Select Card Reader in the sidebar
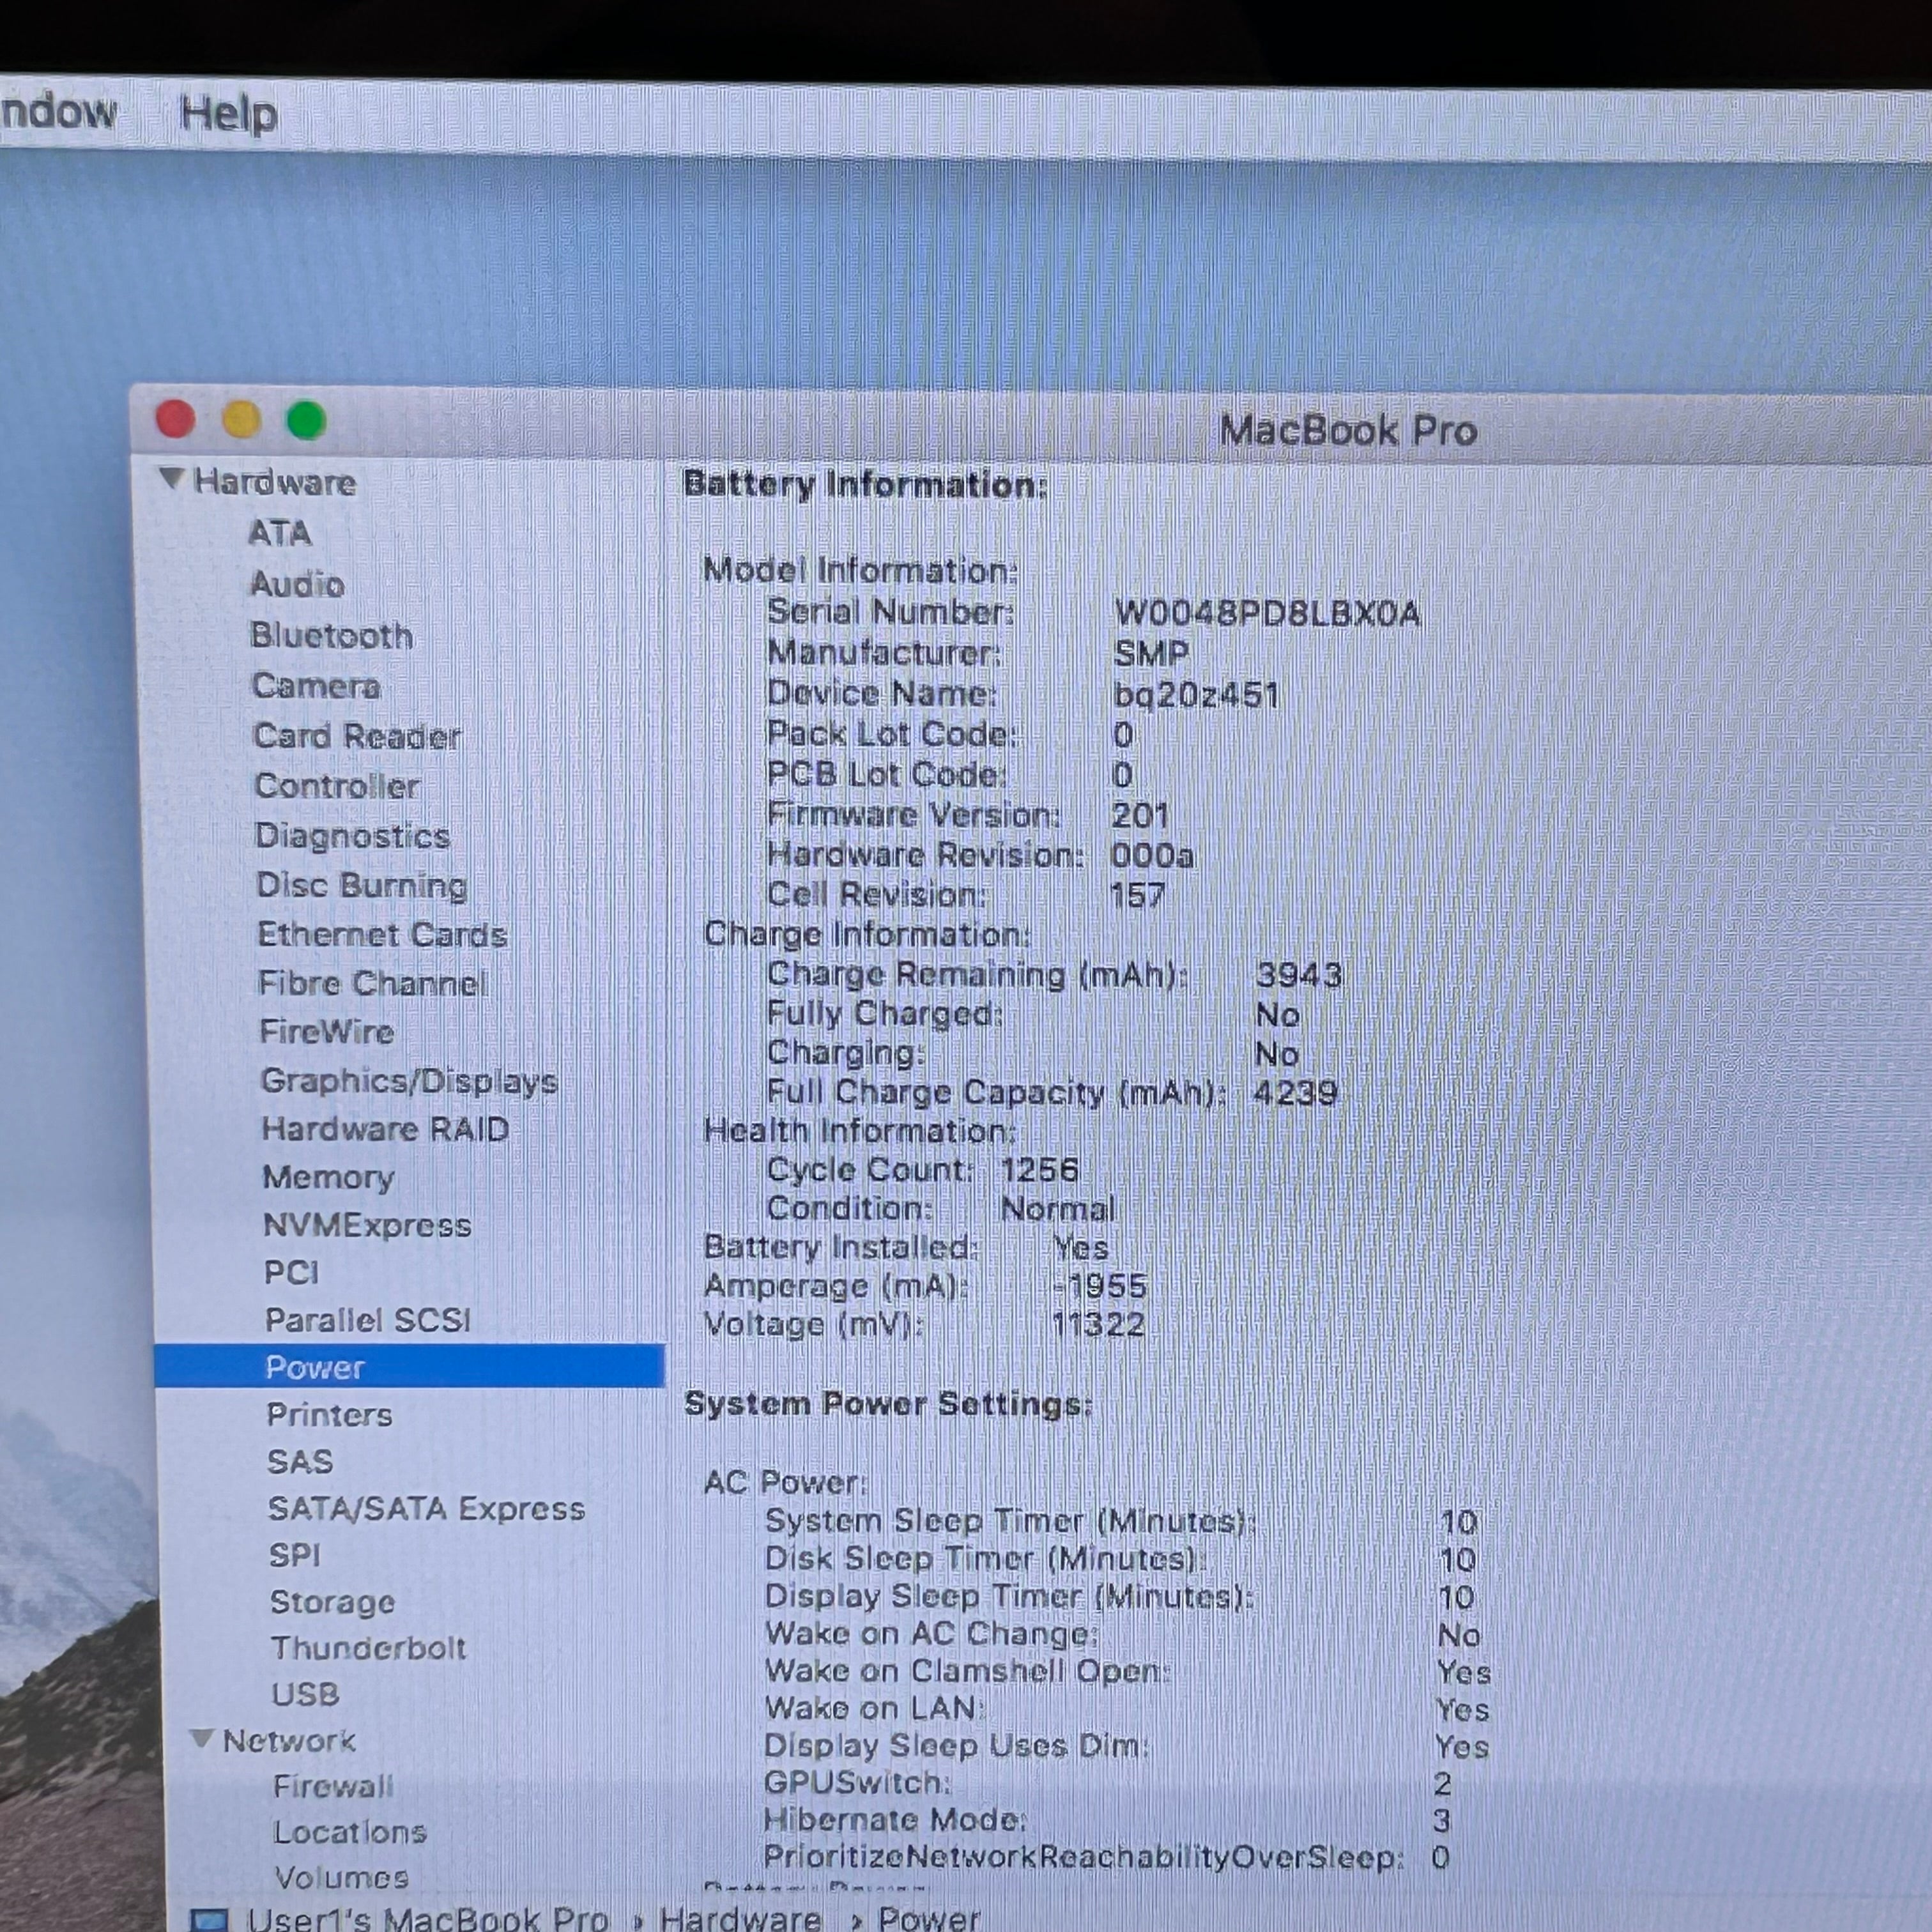This screenshot has width=1932, height=1932. [x=357, y=736]
